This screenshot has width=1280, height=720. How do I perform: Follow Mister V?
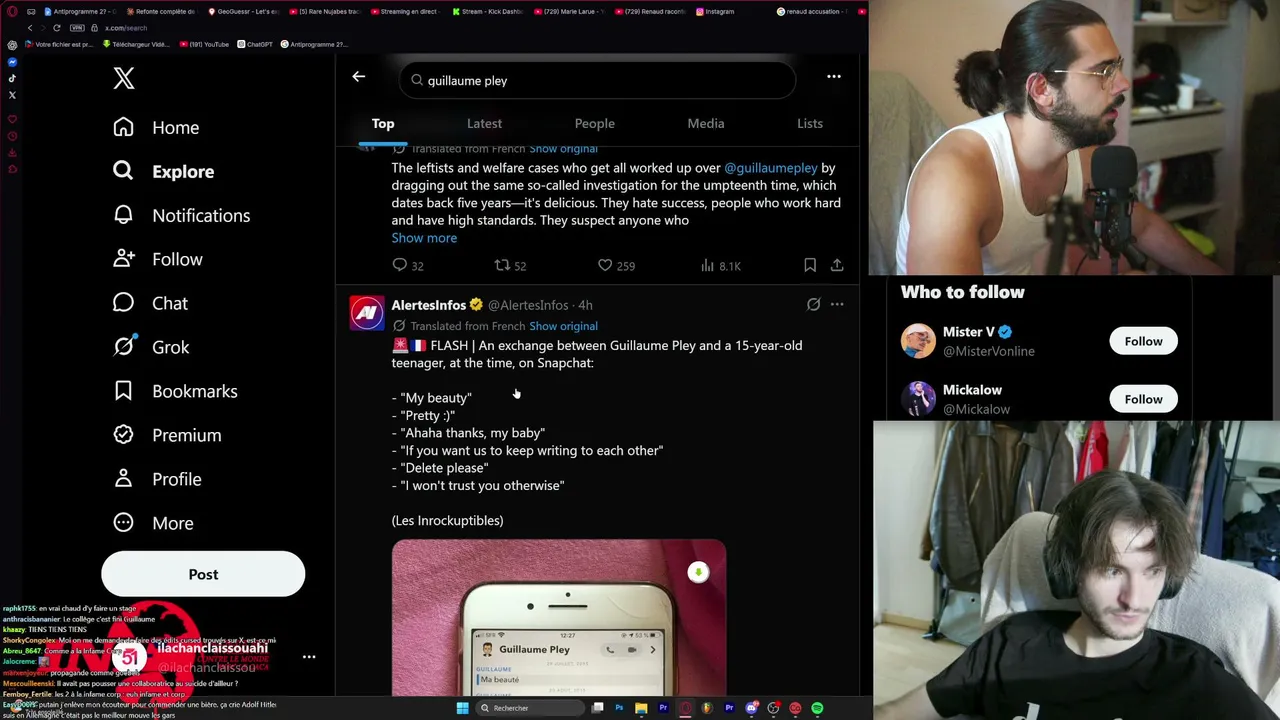point(1143,341)
